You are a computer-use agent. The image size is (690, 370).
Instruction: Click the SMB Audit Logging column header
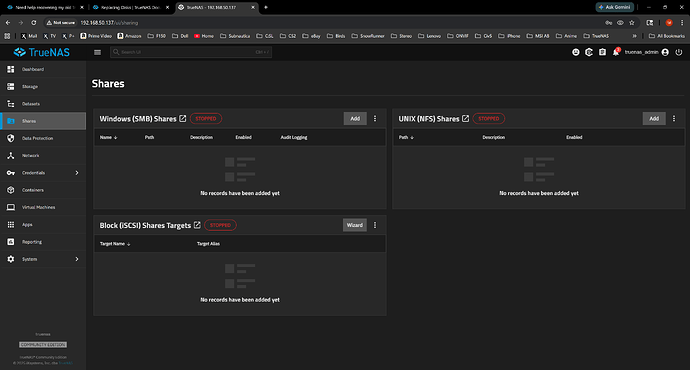294,137
